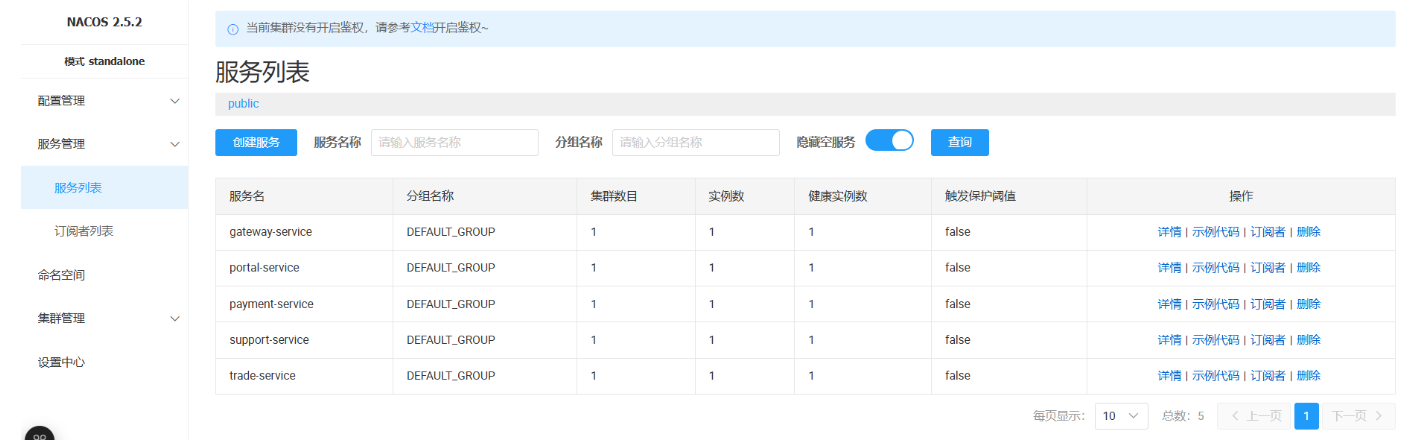Viewport: 1410px width, 440px height.
Task: Click the public namespace tab
Action: click(243, 104)
